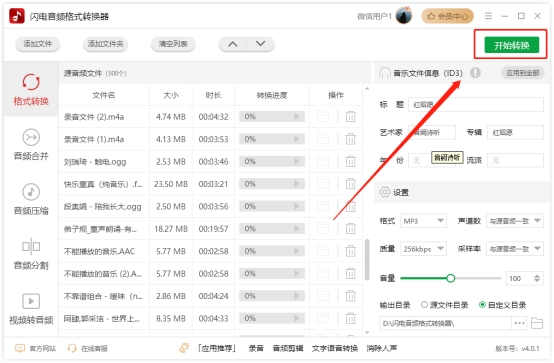Select the 自定义目录 radio option
554x363 pixels.
pos(502,305)
